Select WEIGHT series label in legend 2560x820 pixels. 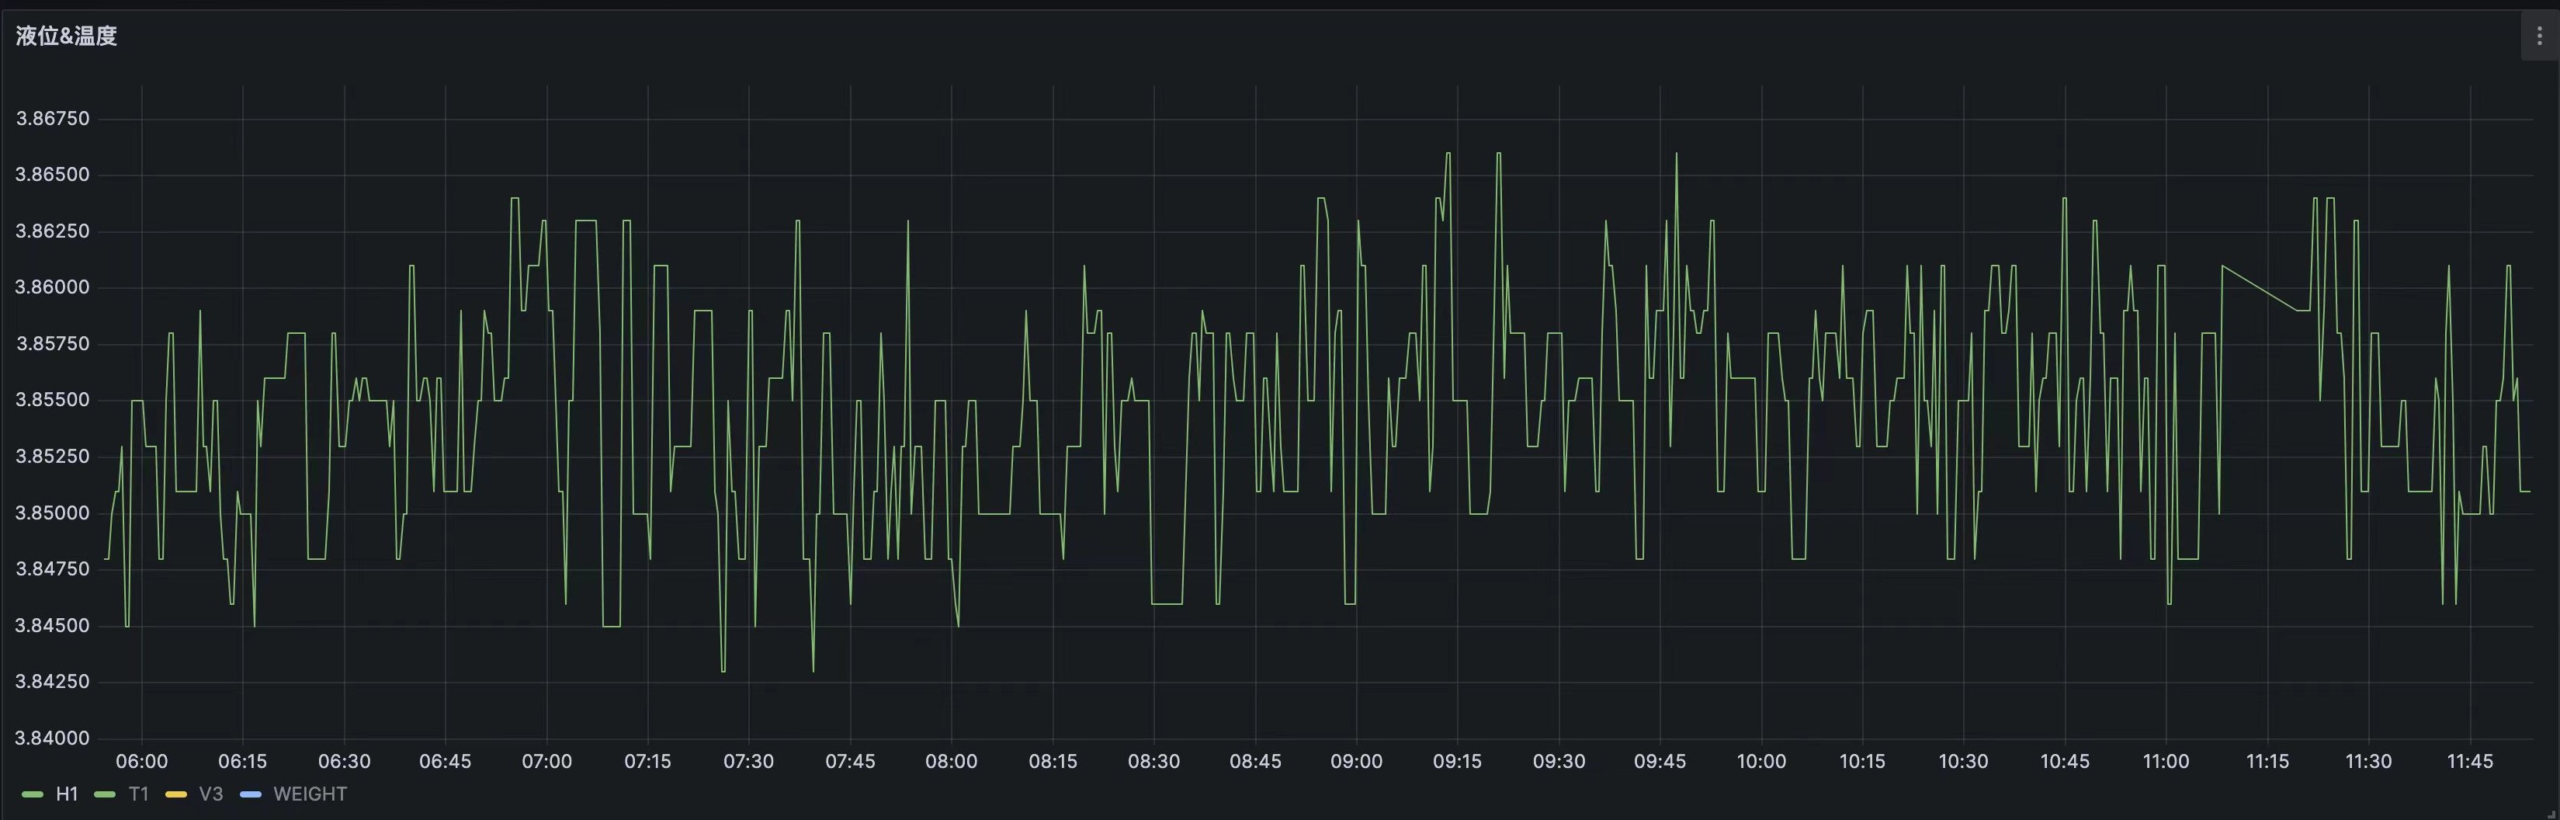(310, 794)
